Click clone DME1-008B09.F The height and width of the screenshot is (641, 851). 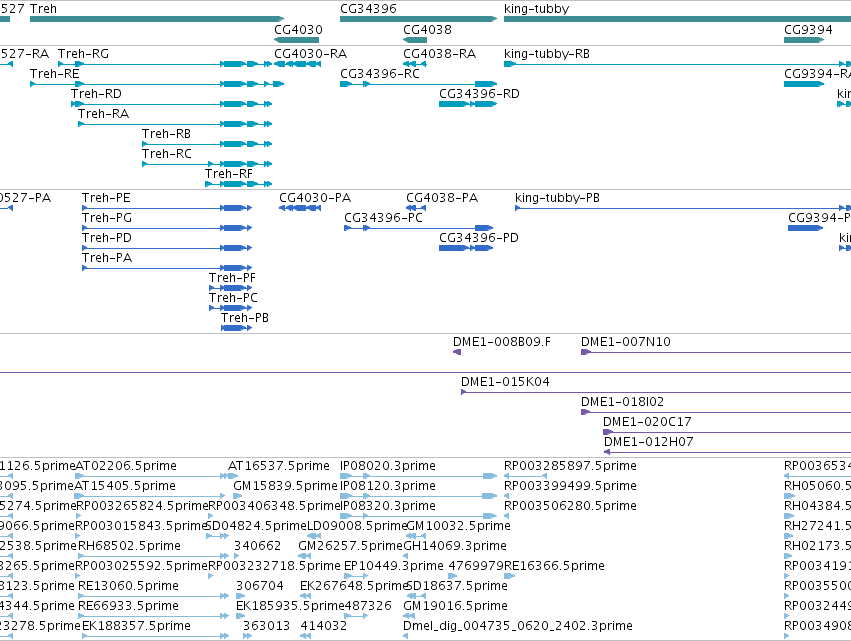click(457, 352)
